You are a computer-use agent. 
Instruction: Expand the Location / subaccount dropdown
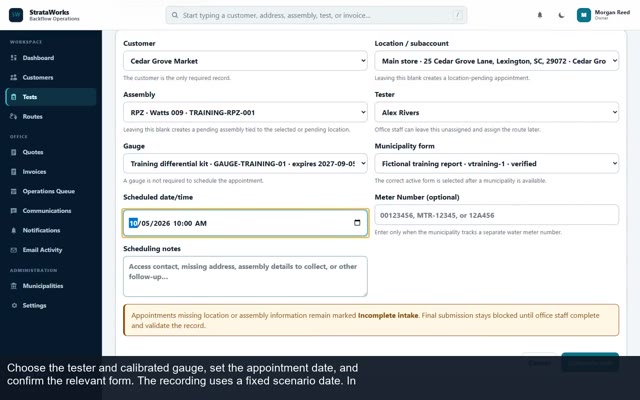click(496, 61)
